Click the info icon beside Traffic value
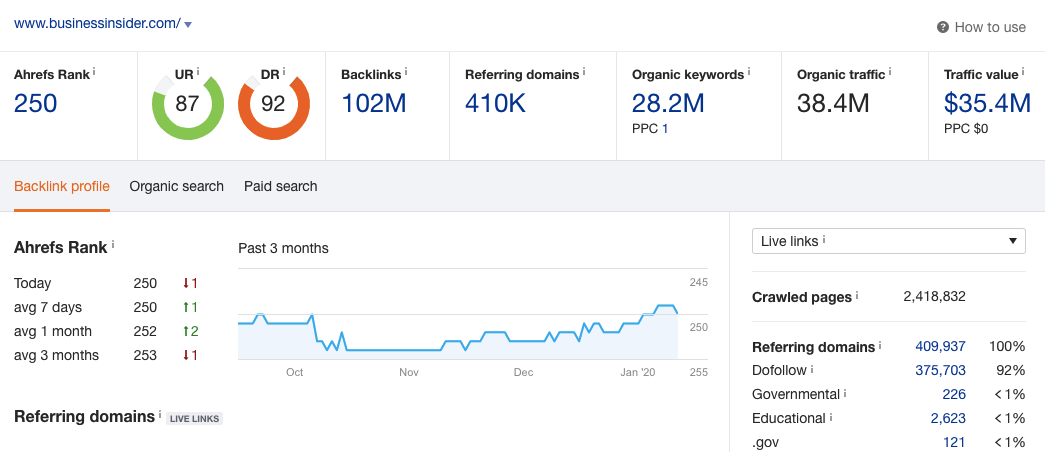The width and height of the screenshot is (1045, 452). coord(1023,71)
